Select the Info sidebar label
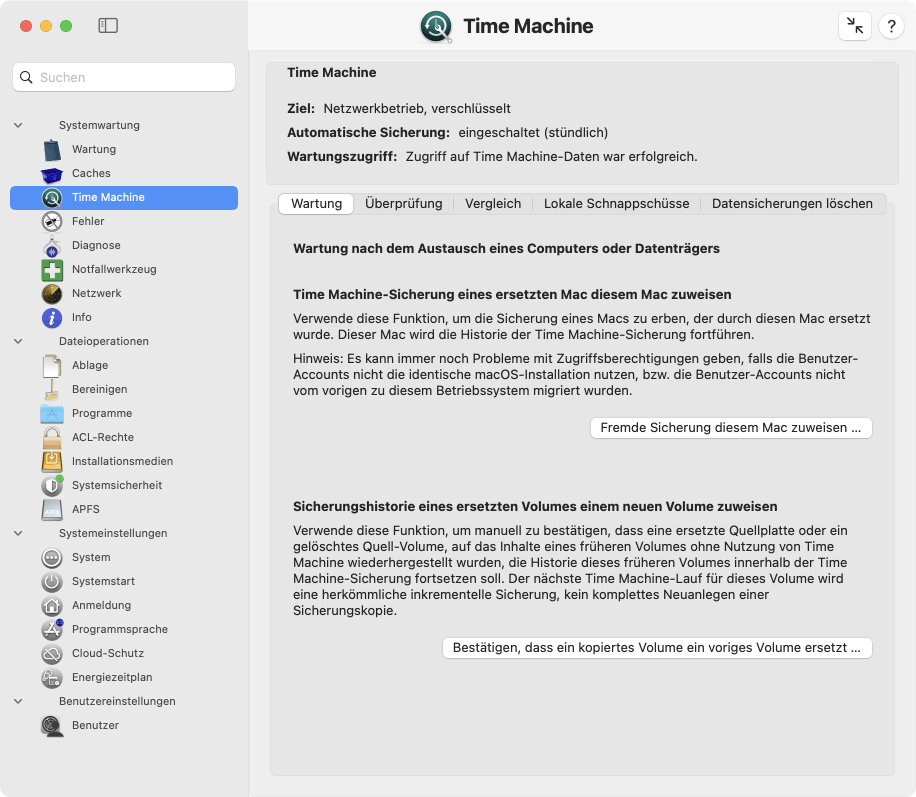This screenshot has height=797, width=916. [x=82, y=317]
